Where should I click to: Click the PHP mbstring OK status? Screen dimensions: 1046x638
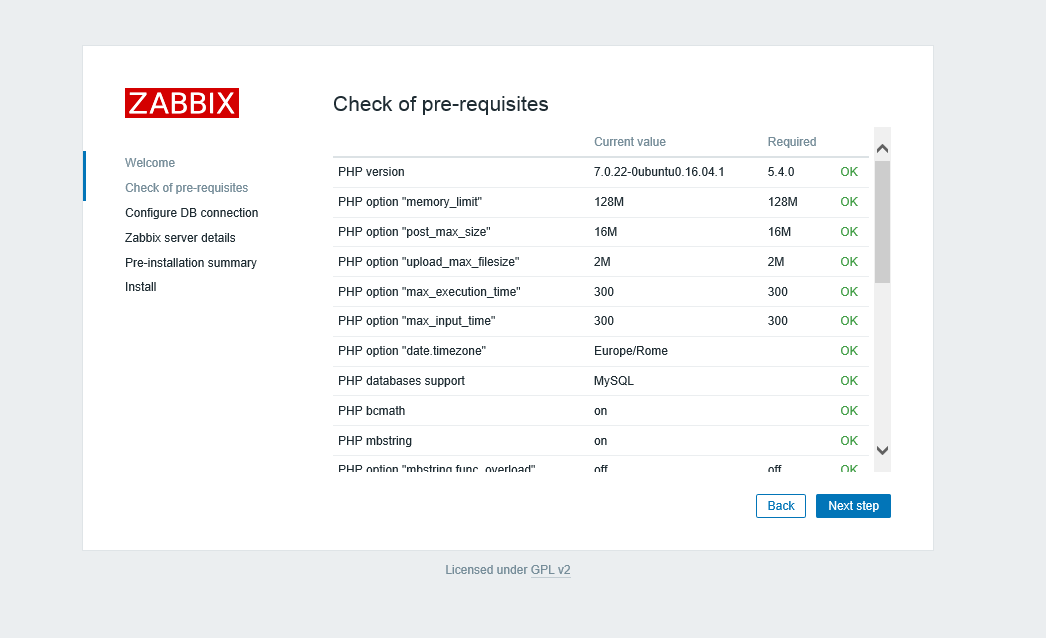coord(849,440)
